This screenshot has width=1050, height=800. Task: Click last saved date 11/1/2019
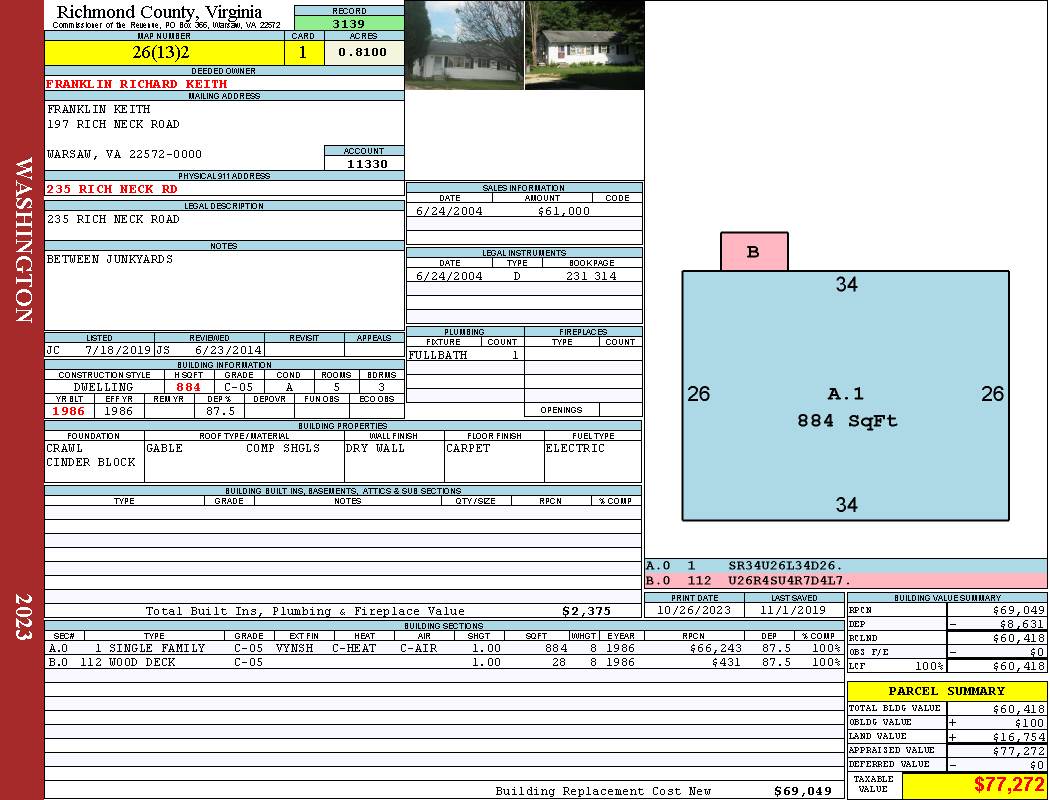794,611
